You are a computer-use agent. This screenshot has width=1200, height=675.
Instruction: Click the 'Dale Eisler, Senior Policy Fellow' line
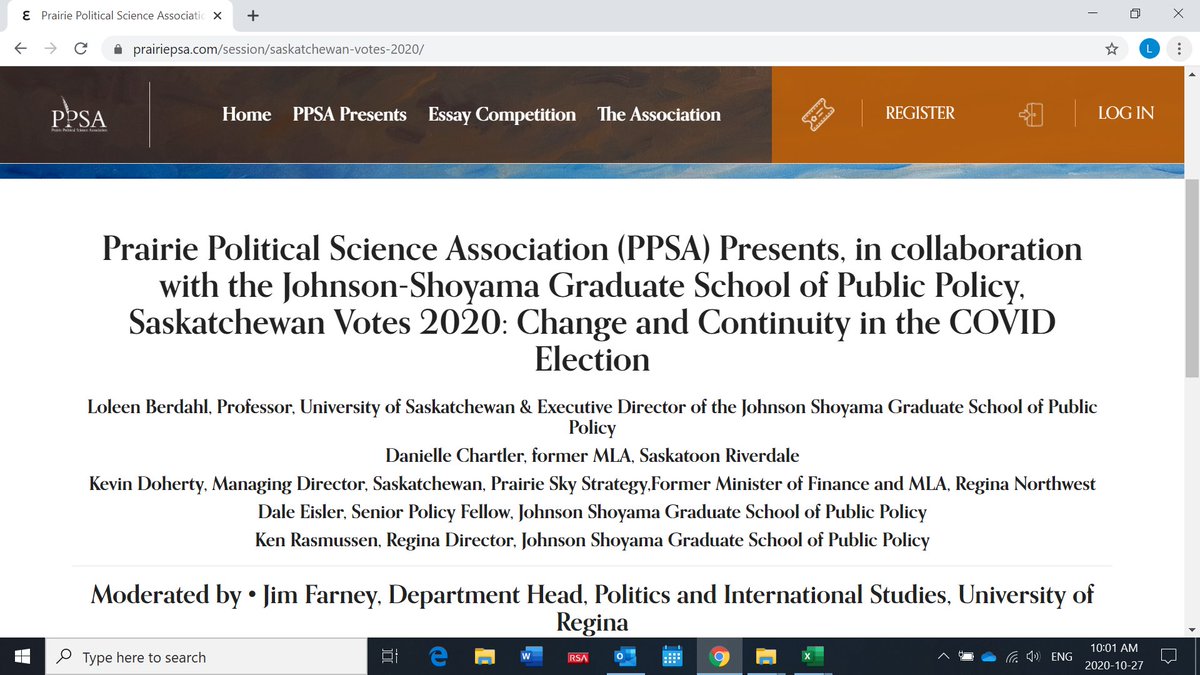coord(592,512)
